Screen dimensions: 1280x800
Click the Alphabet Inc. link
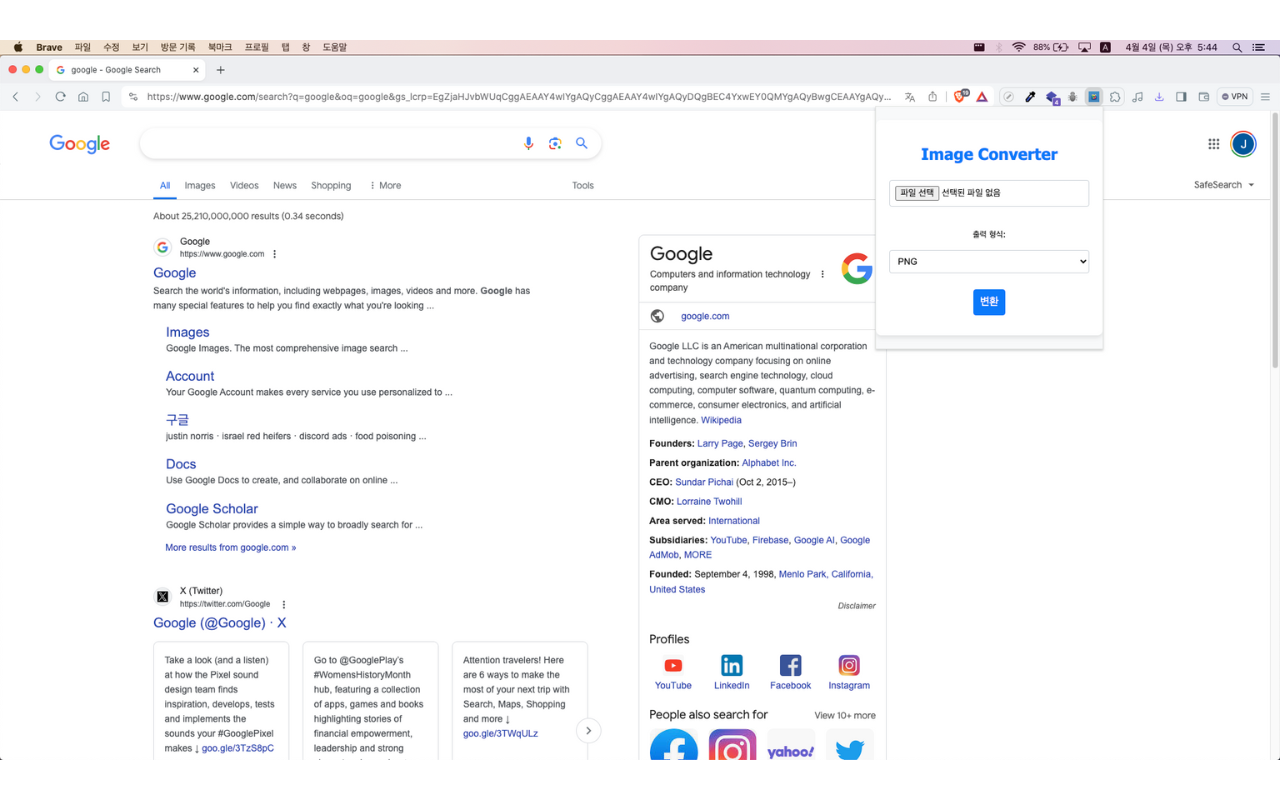(769, 463)
